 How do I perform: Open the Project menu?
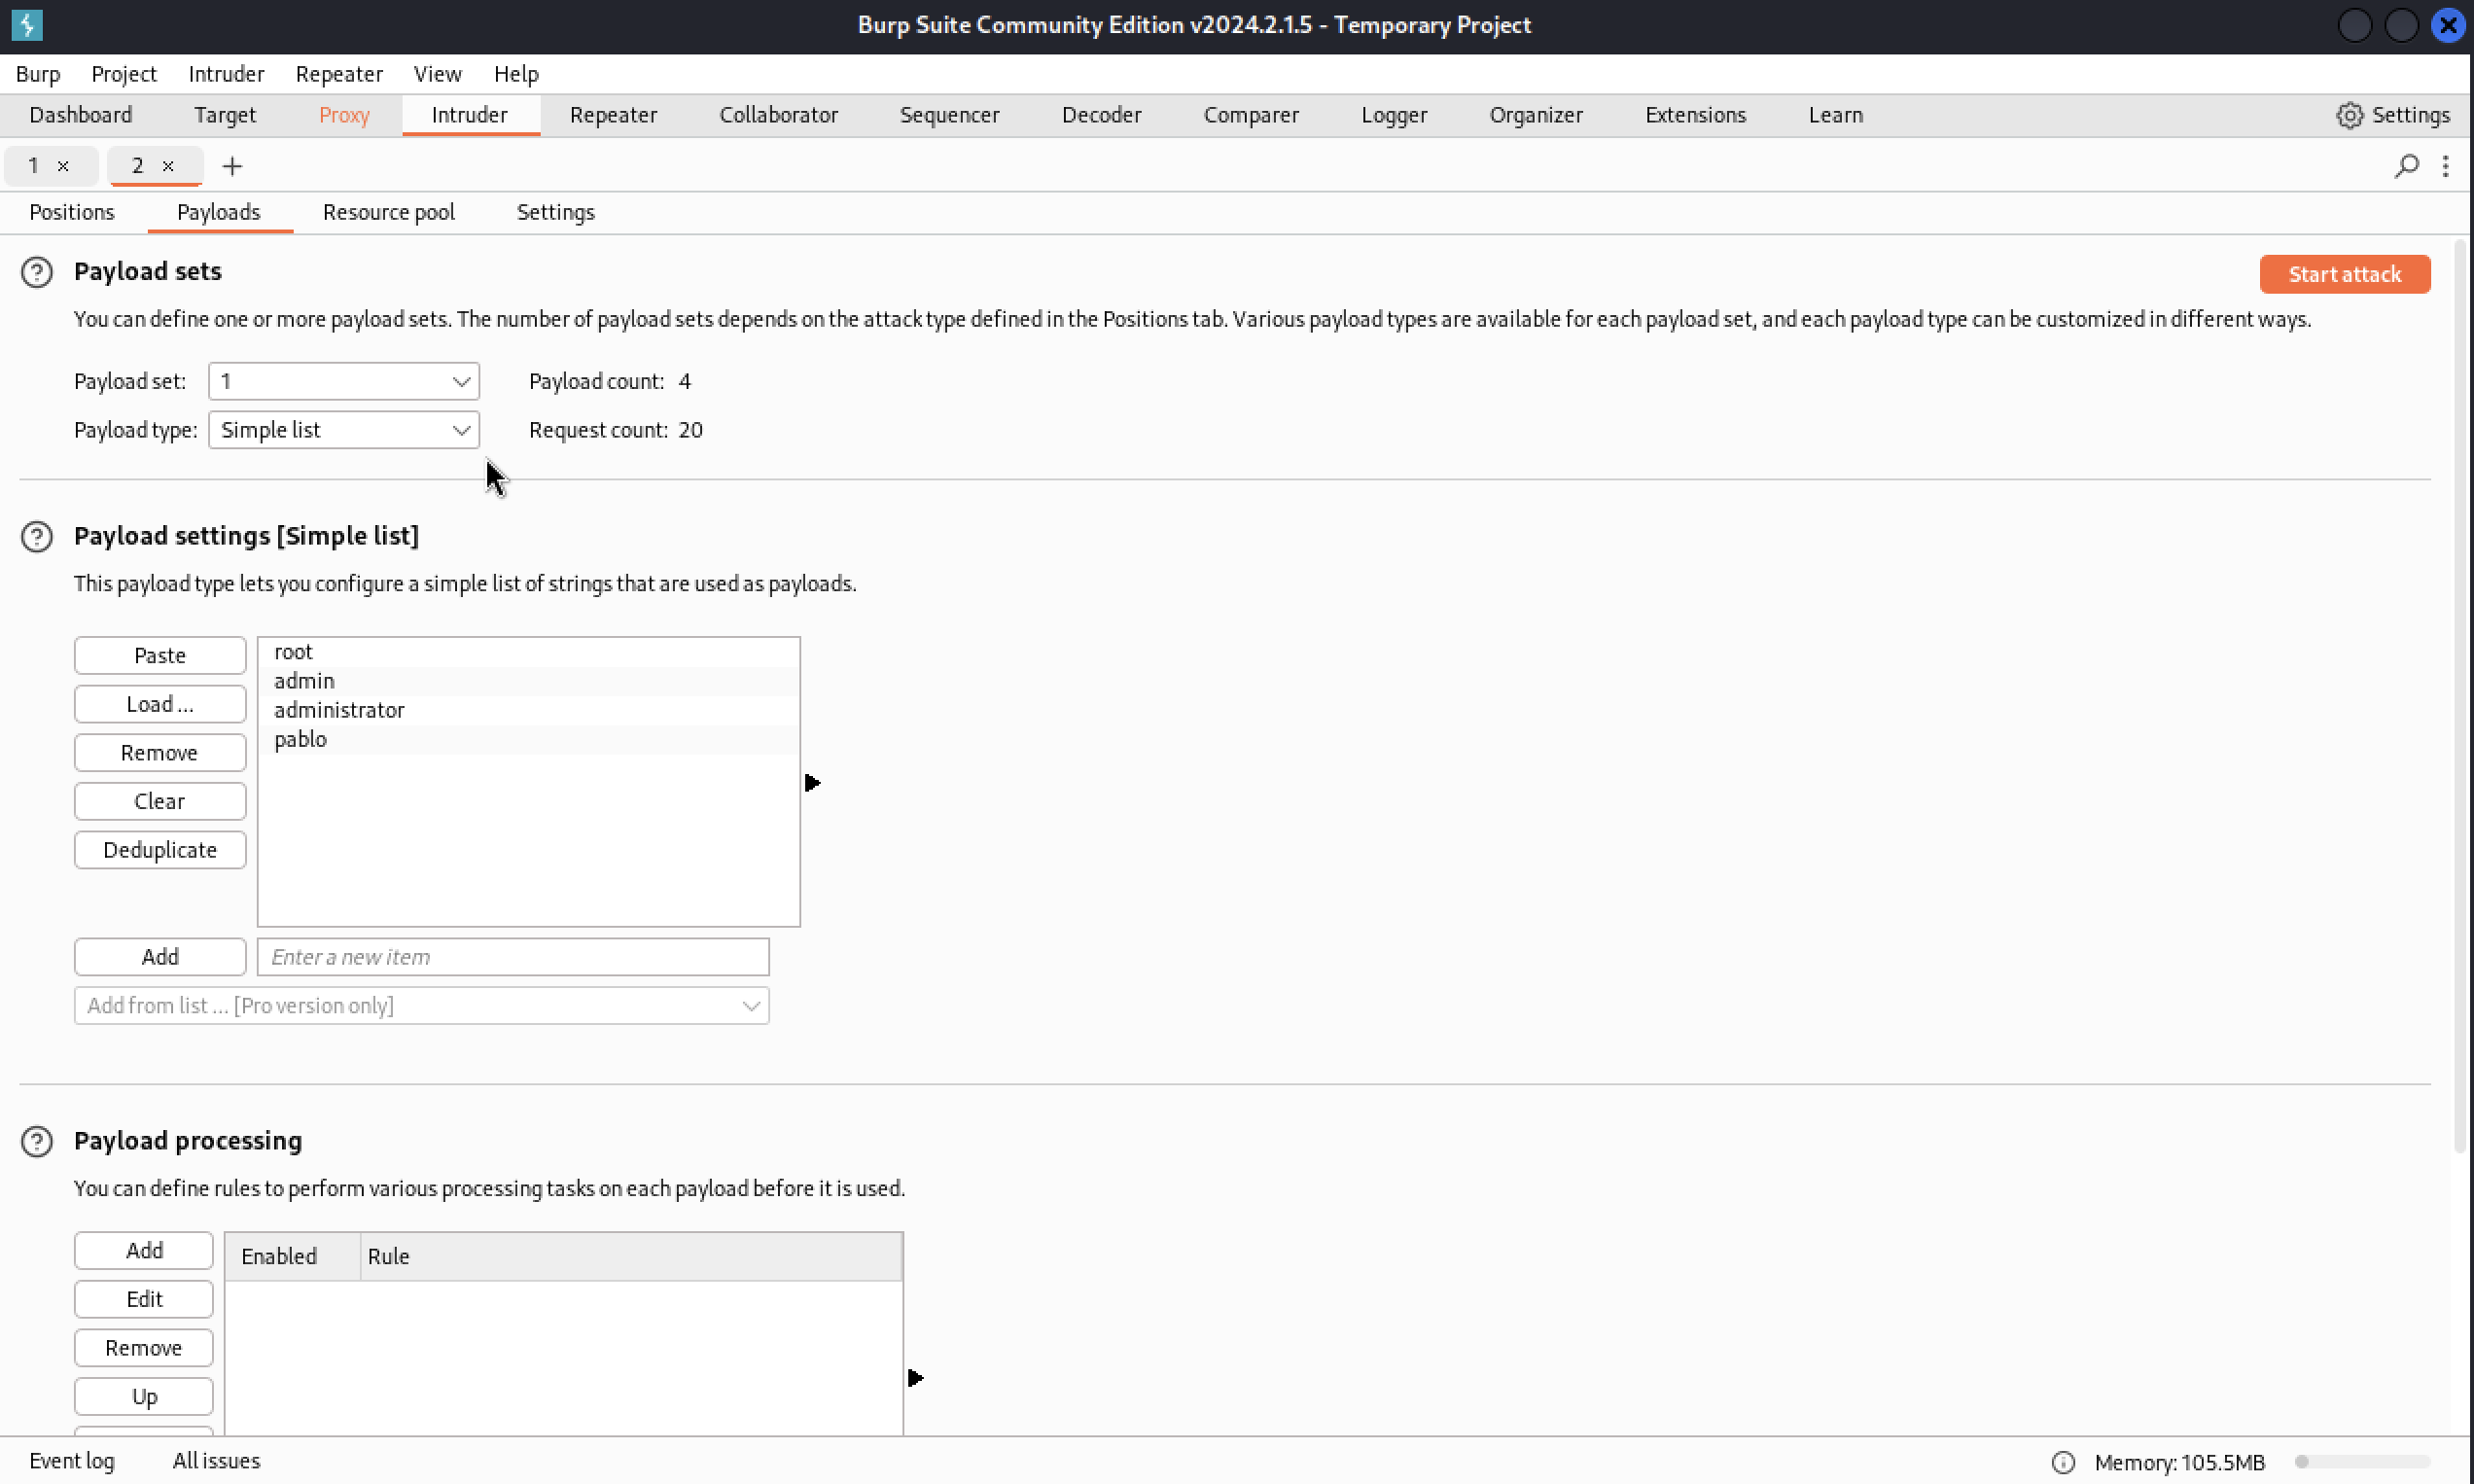coord(120,74)
